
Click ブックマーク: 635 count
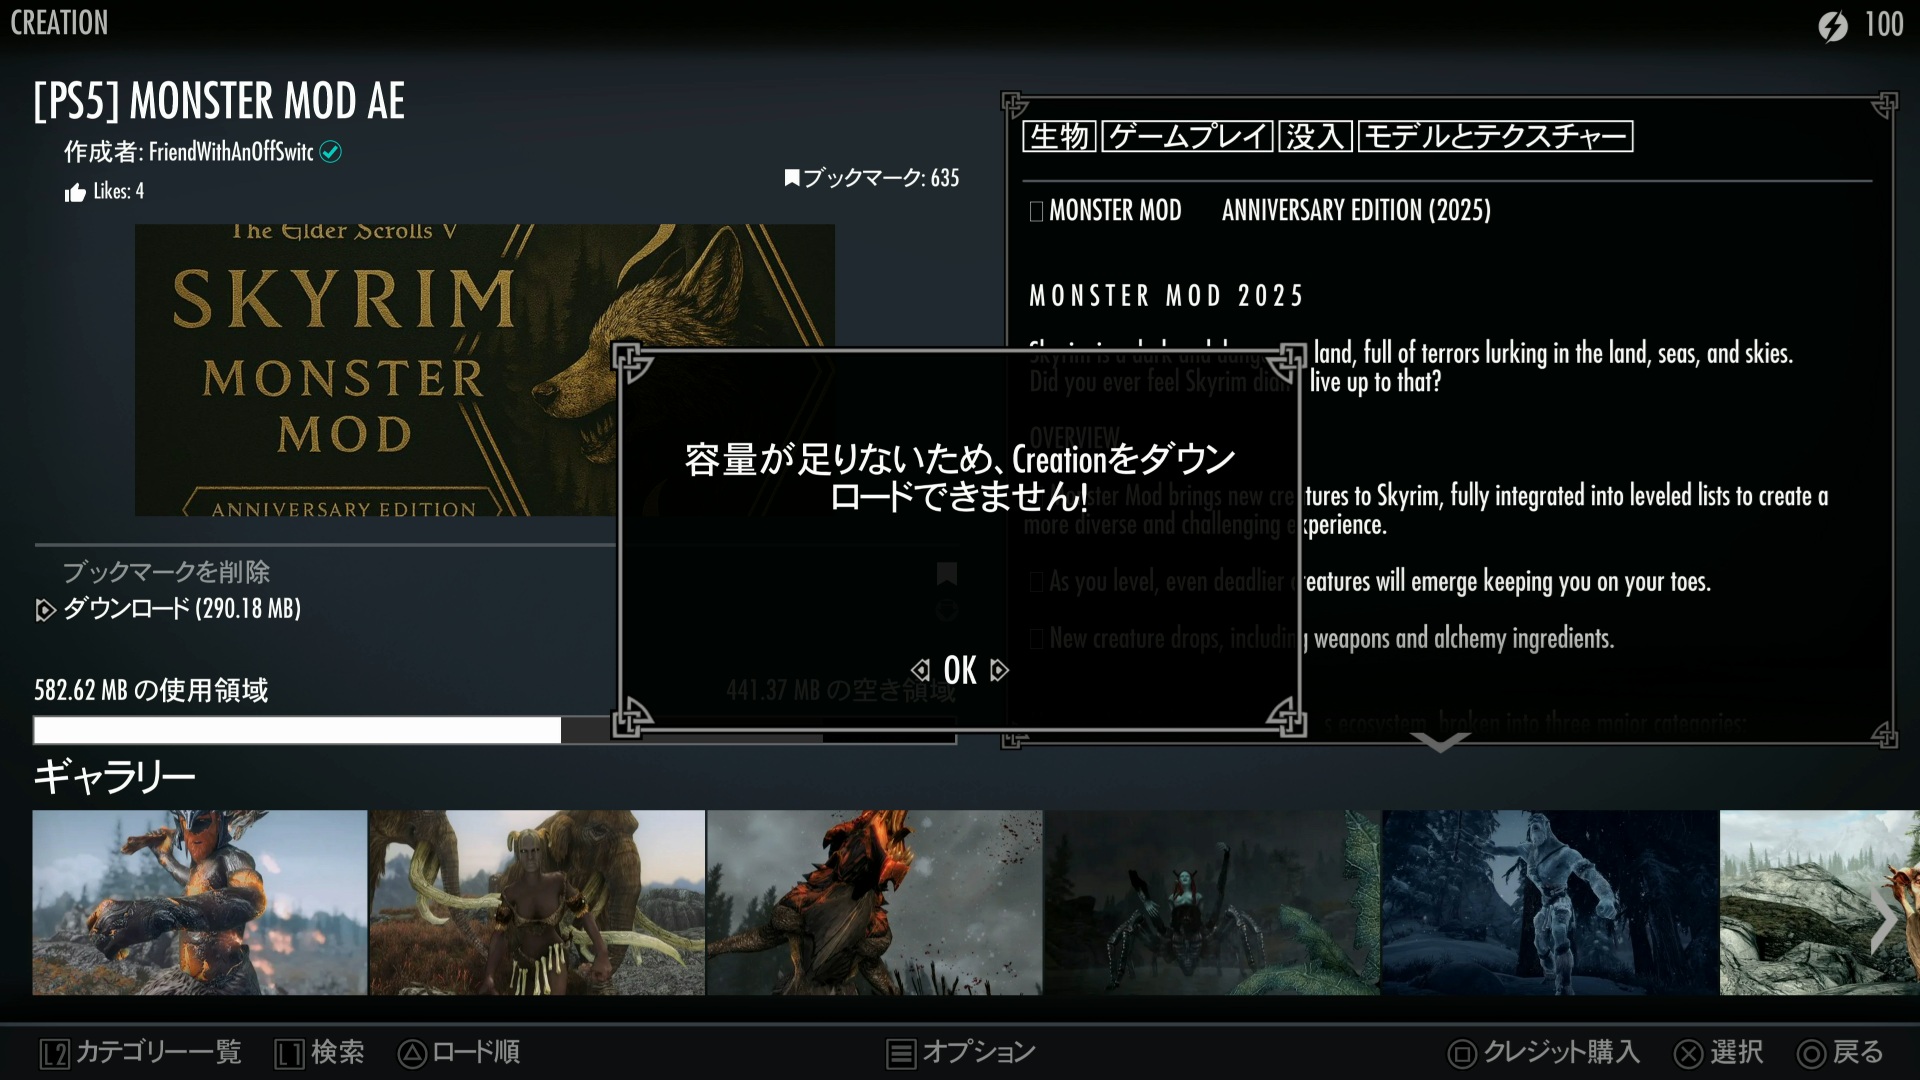pyautogui.click(x=881, y=178)
